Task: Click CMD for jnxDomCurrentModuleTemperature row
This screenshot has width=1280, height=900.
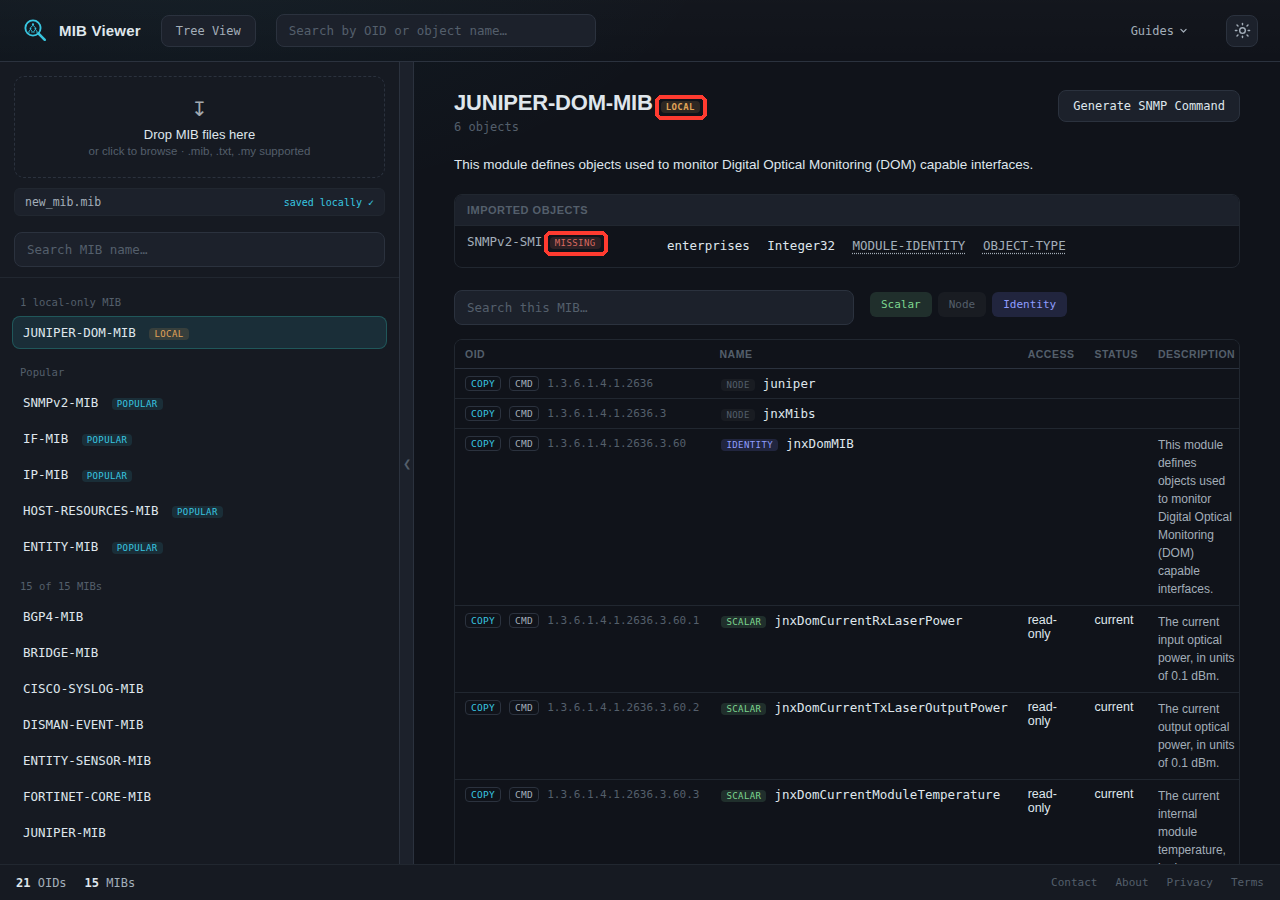Action: (x=524, y=795)
